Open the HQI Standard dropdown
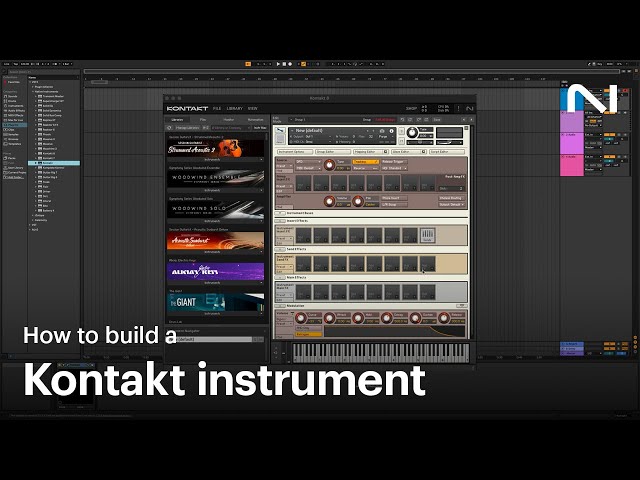 tap(394, 168)
